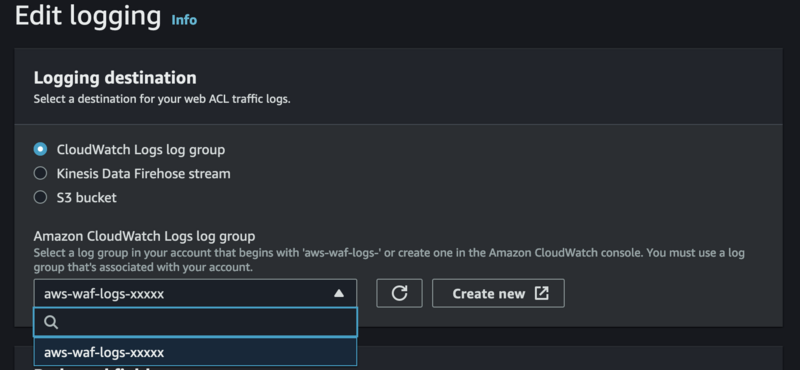The height and width of the screenshot is (370, 800).
Task: Click the upward triangle arrow of the dropdown
Action: (339, 293)
